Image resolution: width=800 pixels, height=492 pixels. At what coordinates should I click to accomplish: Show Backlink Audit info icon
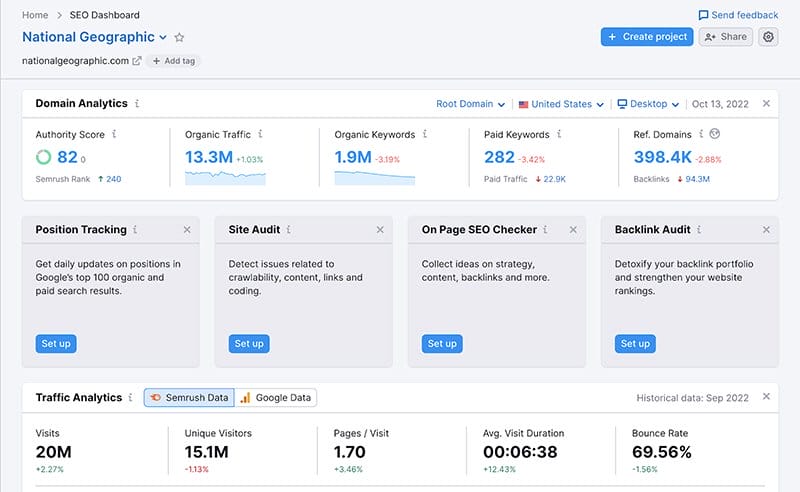pyautogui.click(x=699, y=230)
